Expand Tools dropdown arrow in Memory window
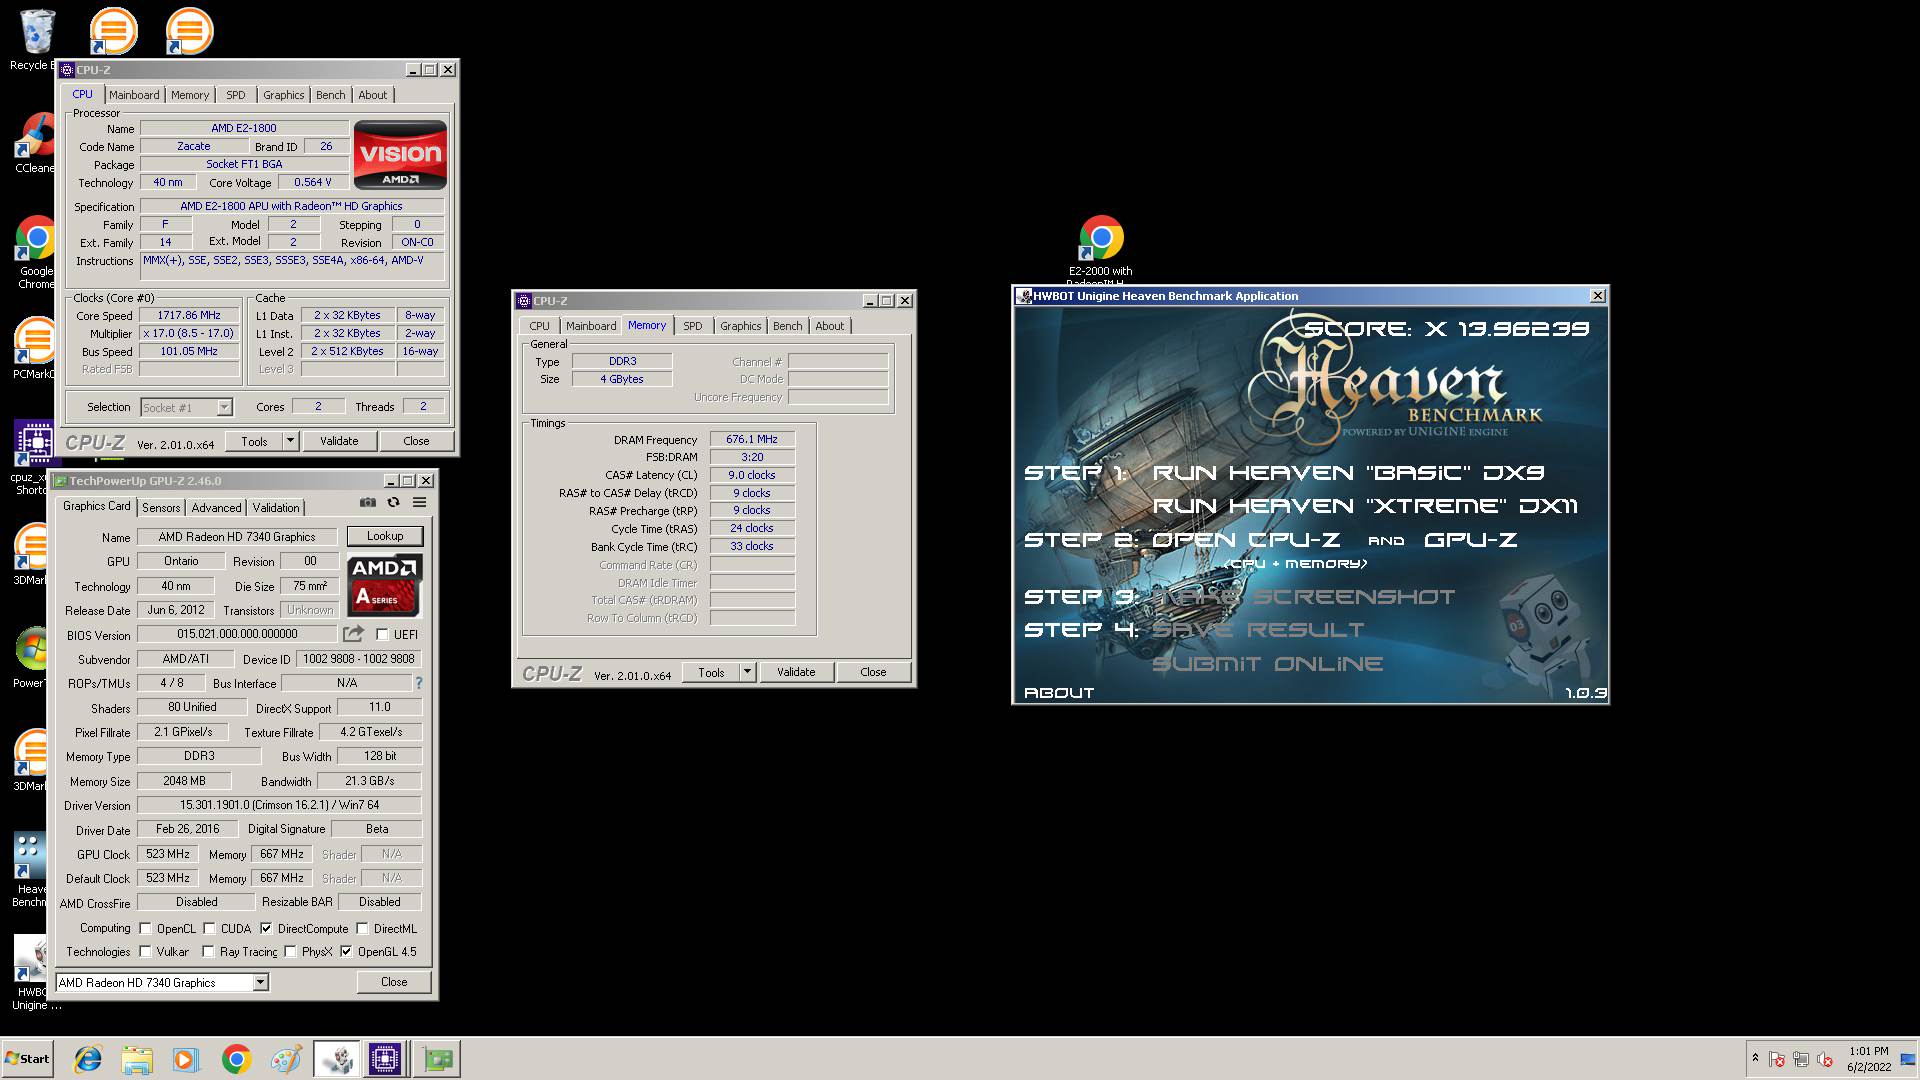The image size is (1920, 1080). click(x=747, y=672)
